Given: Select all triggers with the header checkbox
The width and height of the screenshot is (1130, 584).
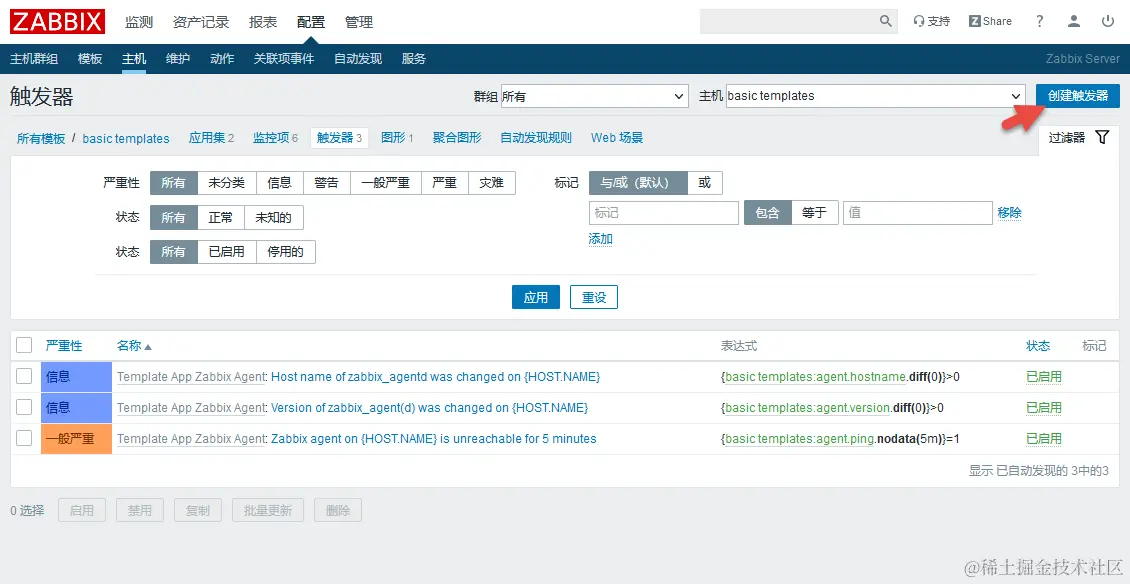Looking at the screenshot, I should (x=25, y=345).
